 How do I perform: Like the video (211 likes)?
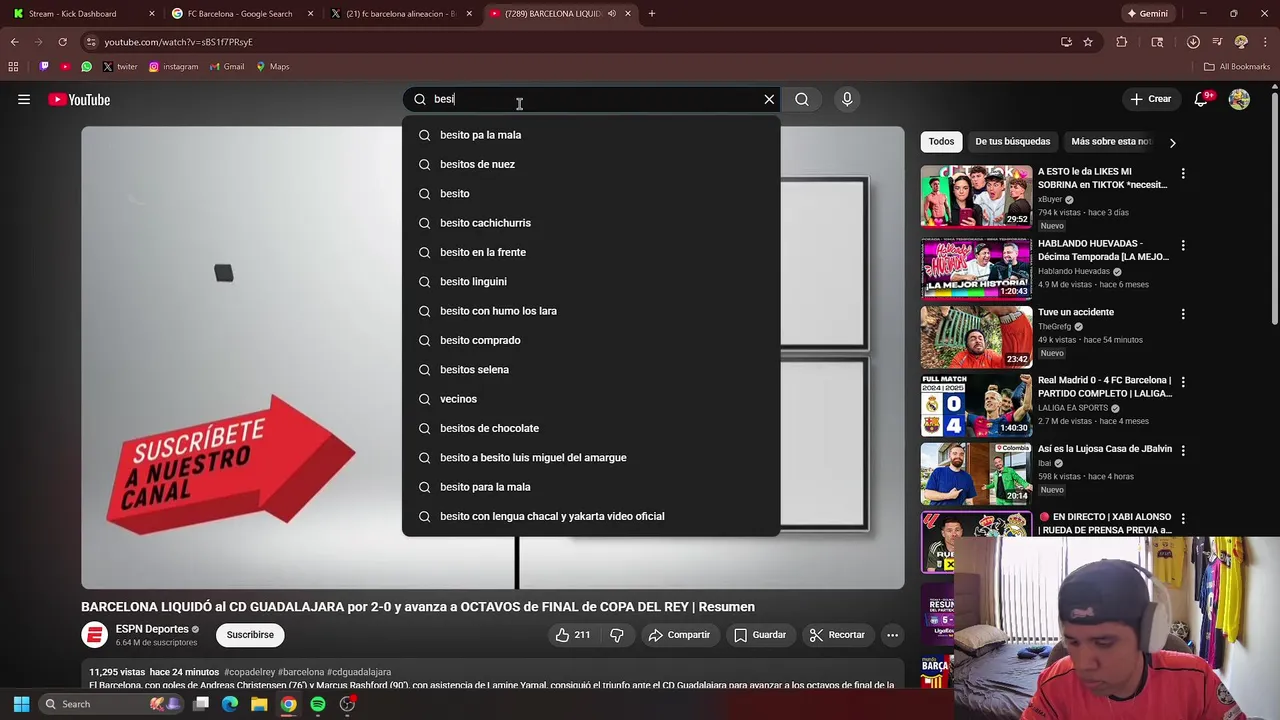click(572, 635)
